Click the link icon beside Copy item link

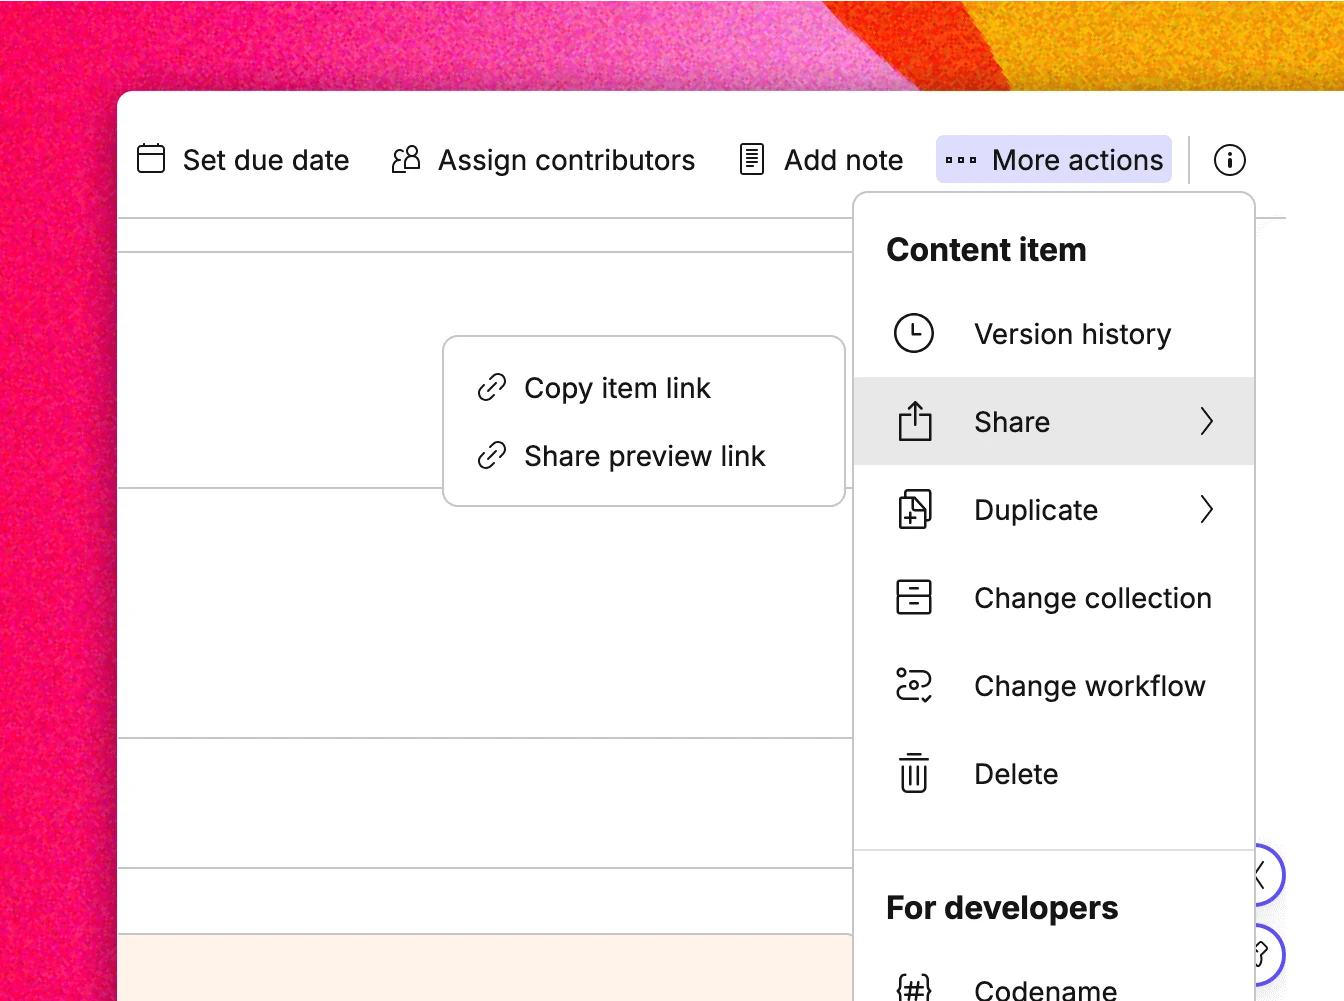pos(492,388)
